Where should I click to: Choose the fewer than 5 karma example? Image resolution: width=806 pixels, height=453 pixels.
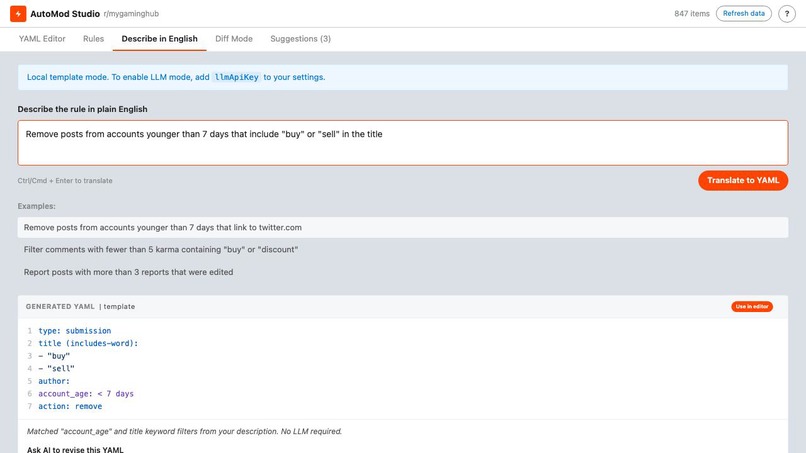click(402, 249)
